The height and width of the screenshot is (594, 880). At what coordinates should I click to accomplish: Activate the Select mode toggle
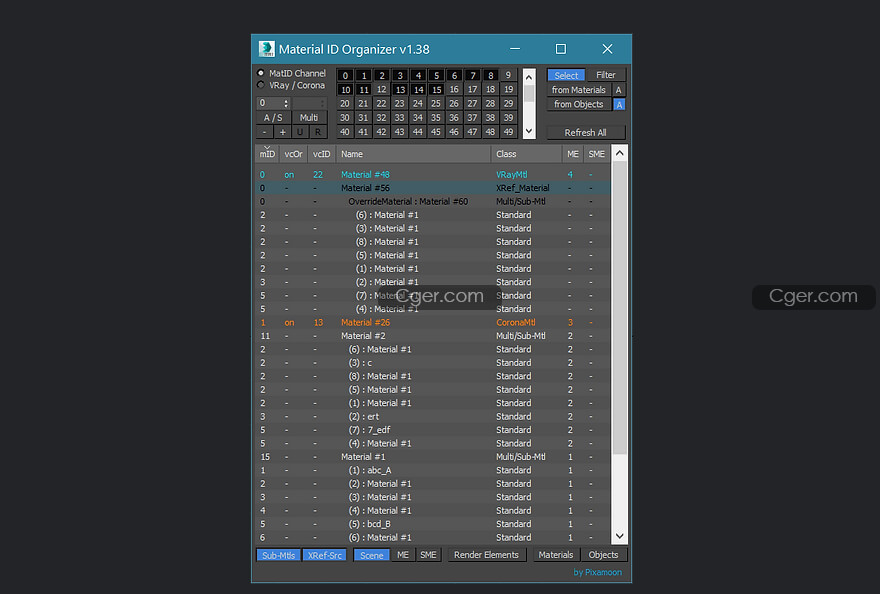click(x=566, y=75)
